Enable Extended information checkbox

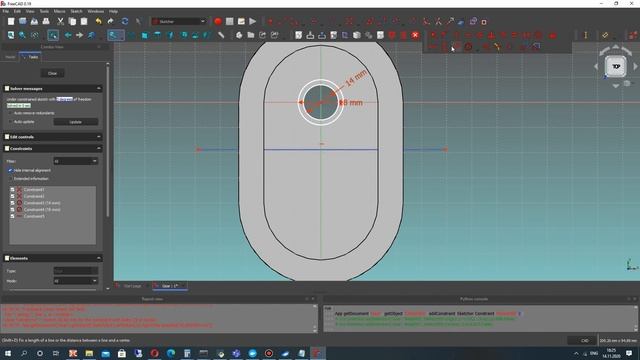(x=11, y=179)
